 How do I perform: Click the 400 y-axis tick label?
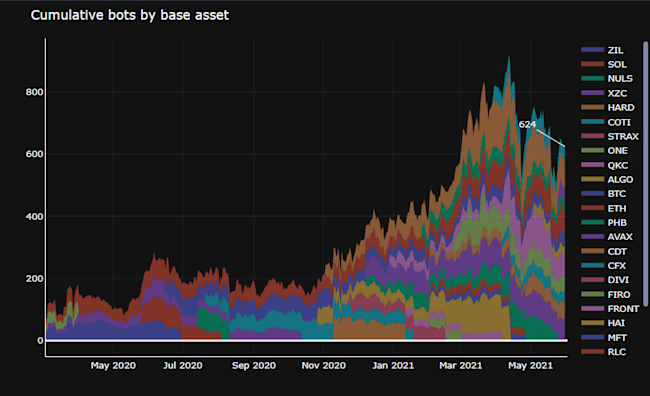34,216
